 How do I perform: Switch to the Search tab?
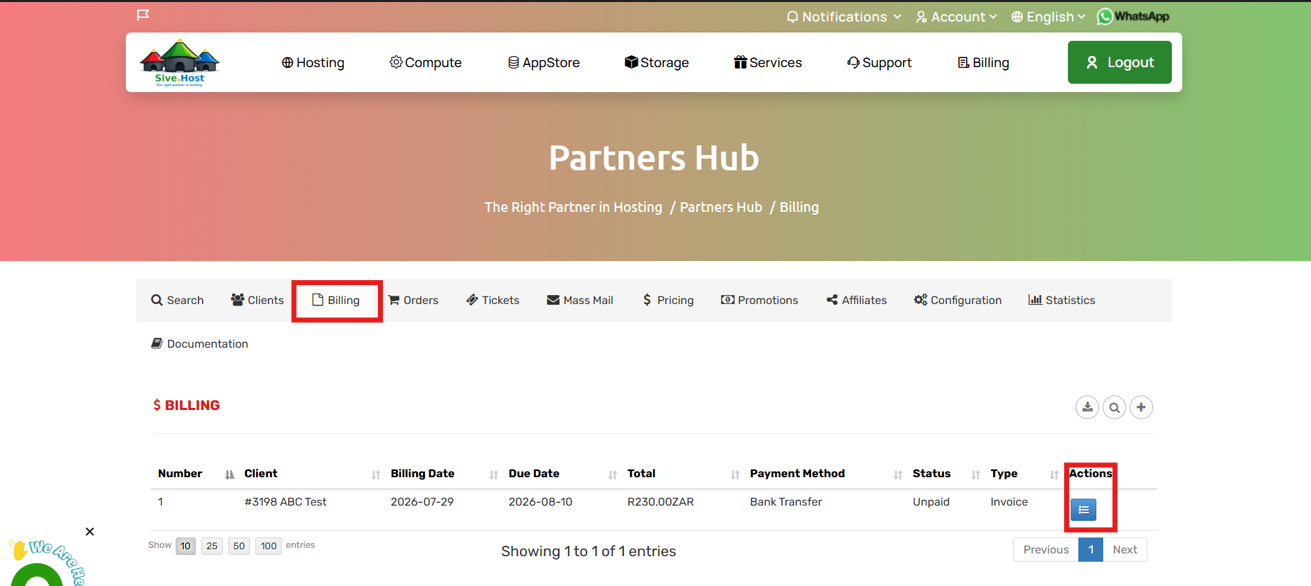coord(178,300)
